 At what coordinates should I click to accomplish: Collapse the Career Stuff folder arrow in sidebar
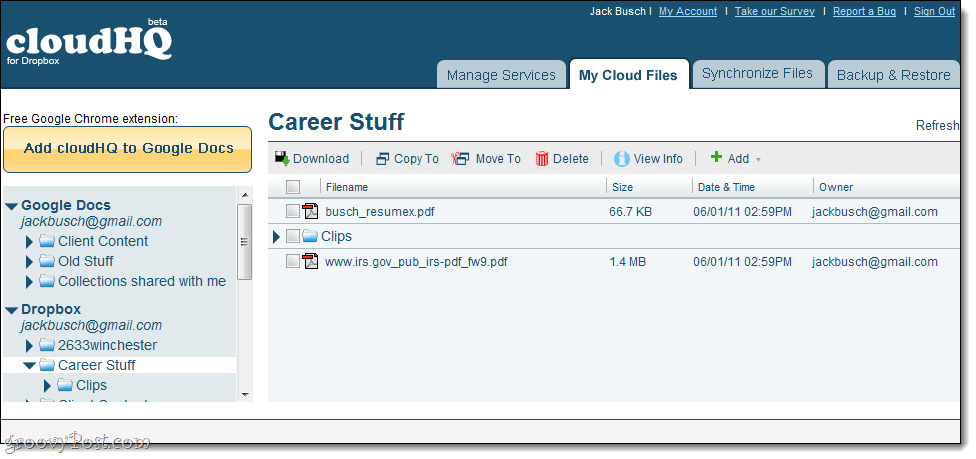(30, 366)
